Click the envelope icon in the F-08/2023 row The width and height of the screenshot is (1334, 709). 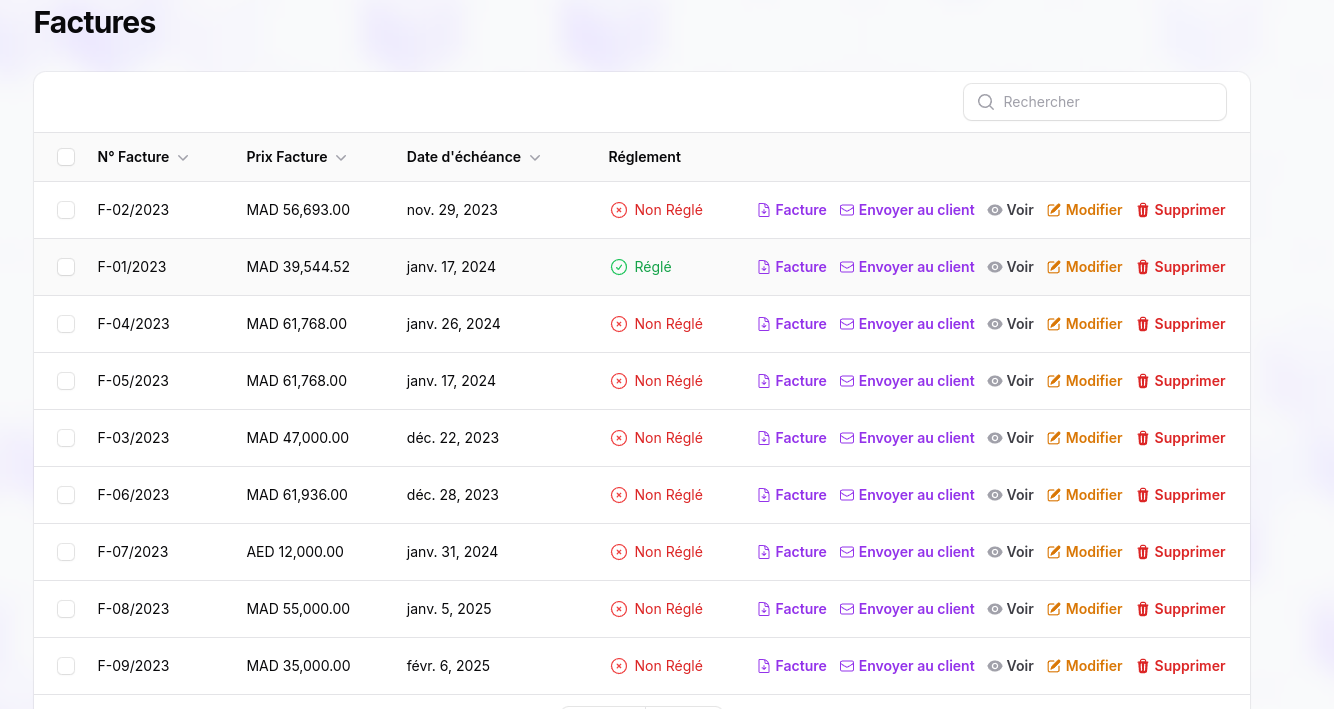click(847, 609)
